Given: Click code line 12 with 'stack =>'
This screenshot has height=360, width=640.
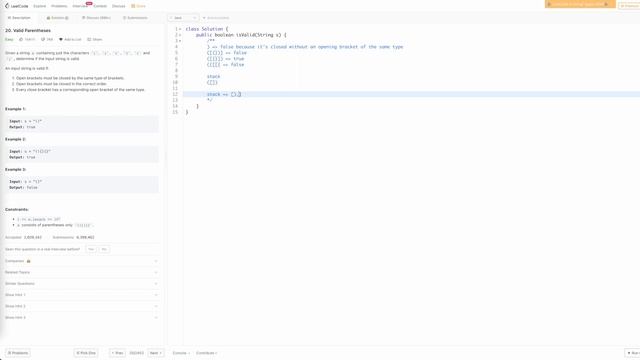Looking at the screenshot, I should 411,94.
